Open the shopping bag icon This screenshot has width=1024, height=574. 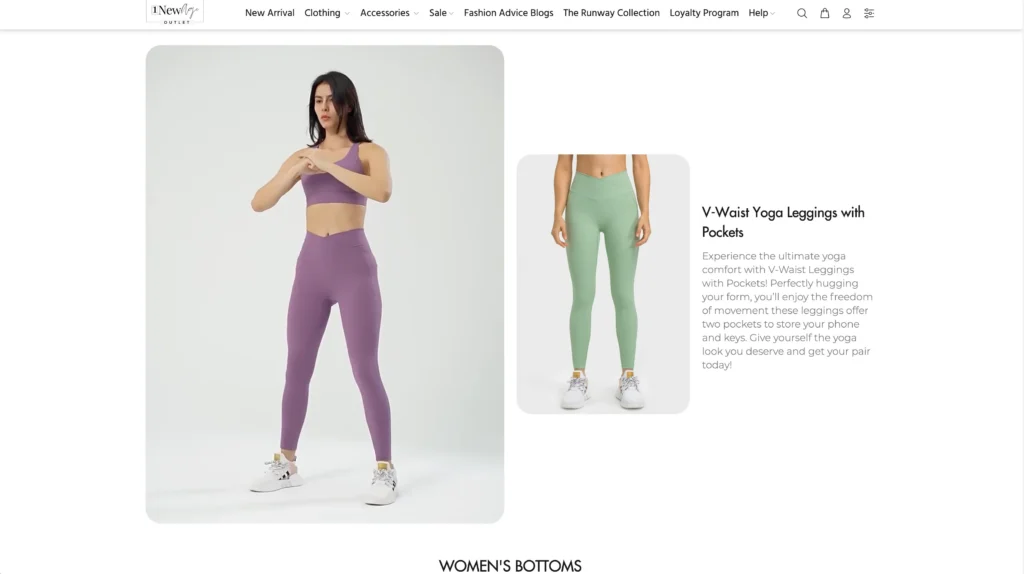[x=825, y=13]
